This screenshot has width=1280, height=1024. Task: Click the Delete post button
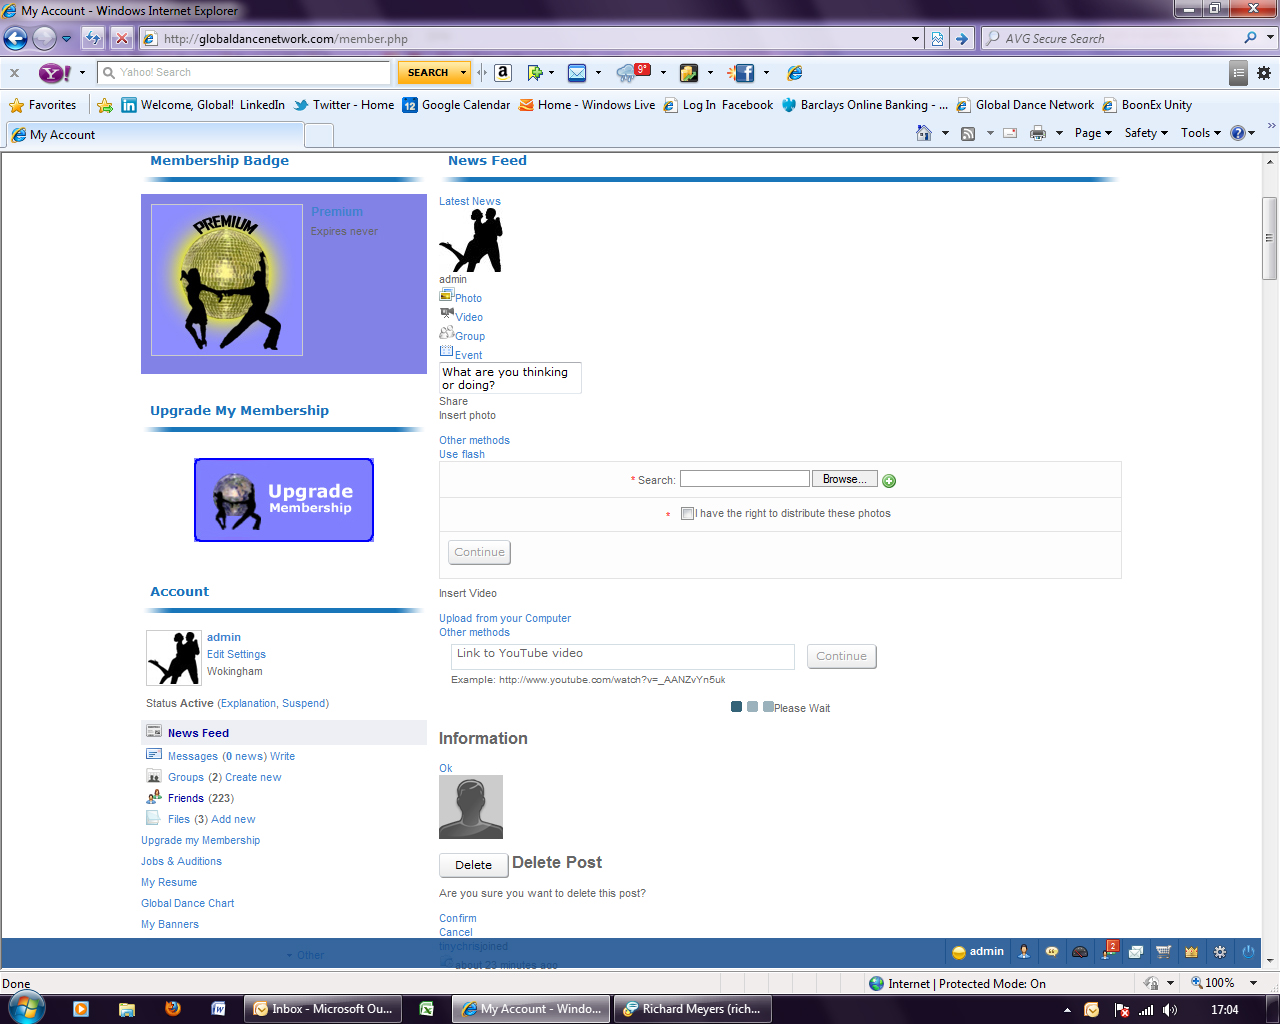(474, 865)
